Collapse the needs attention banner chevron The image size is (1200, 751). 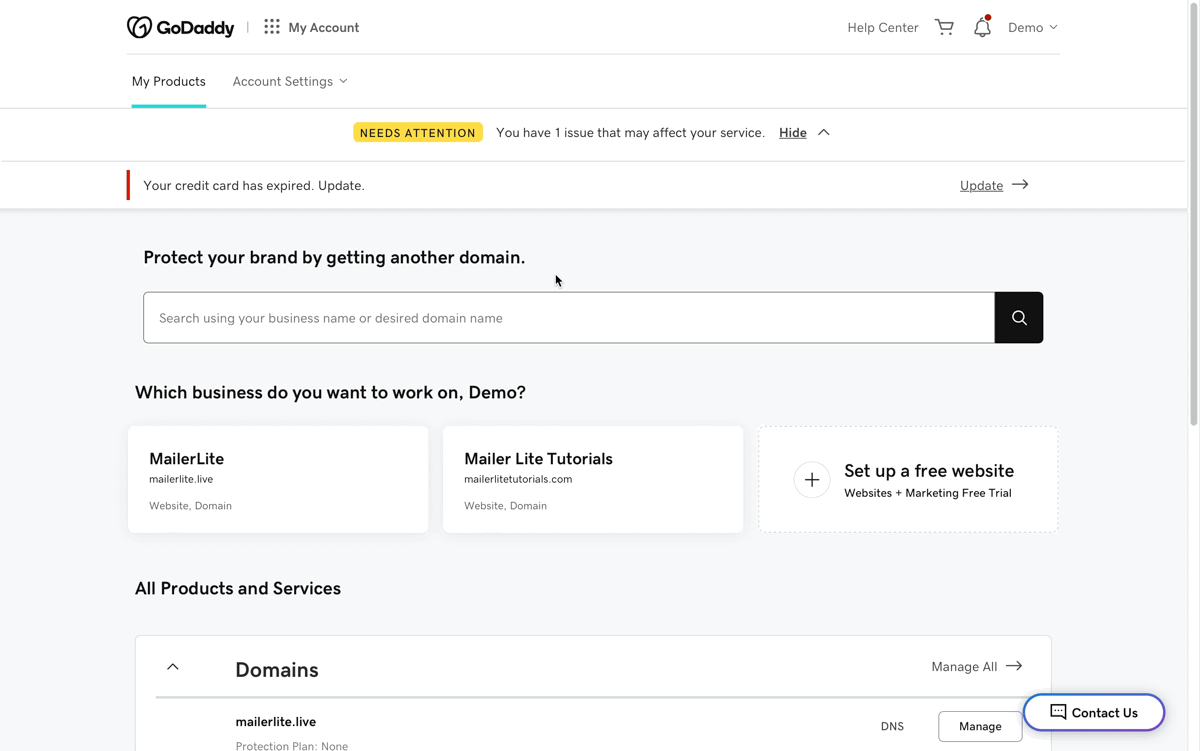pyautogui.click(x=824, y=132)
